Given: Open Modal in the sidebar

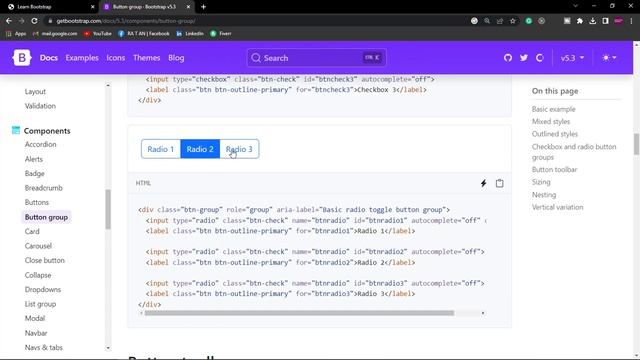Looking at the screenshot, I should (35, 318).
